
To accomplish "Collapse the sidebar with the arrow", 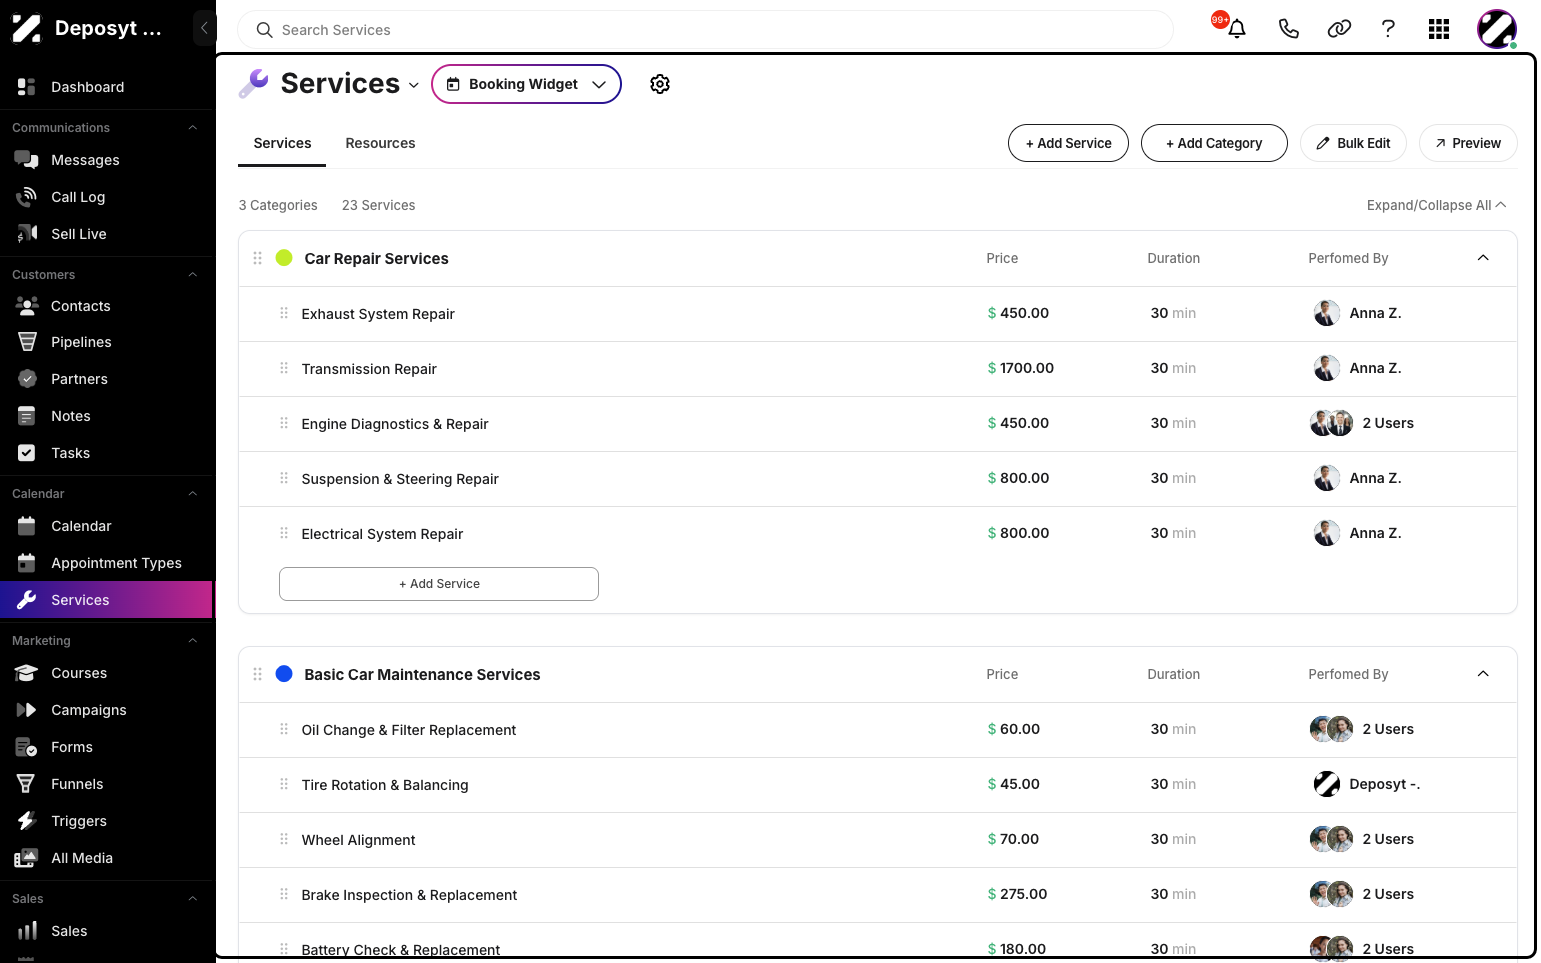I will 204,28.
